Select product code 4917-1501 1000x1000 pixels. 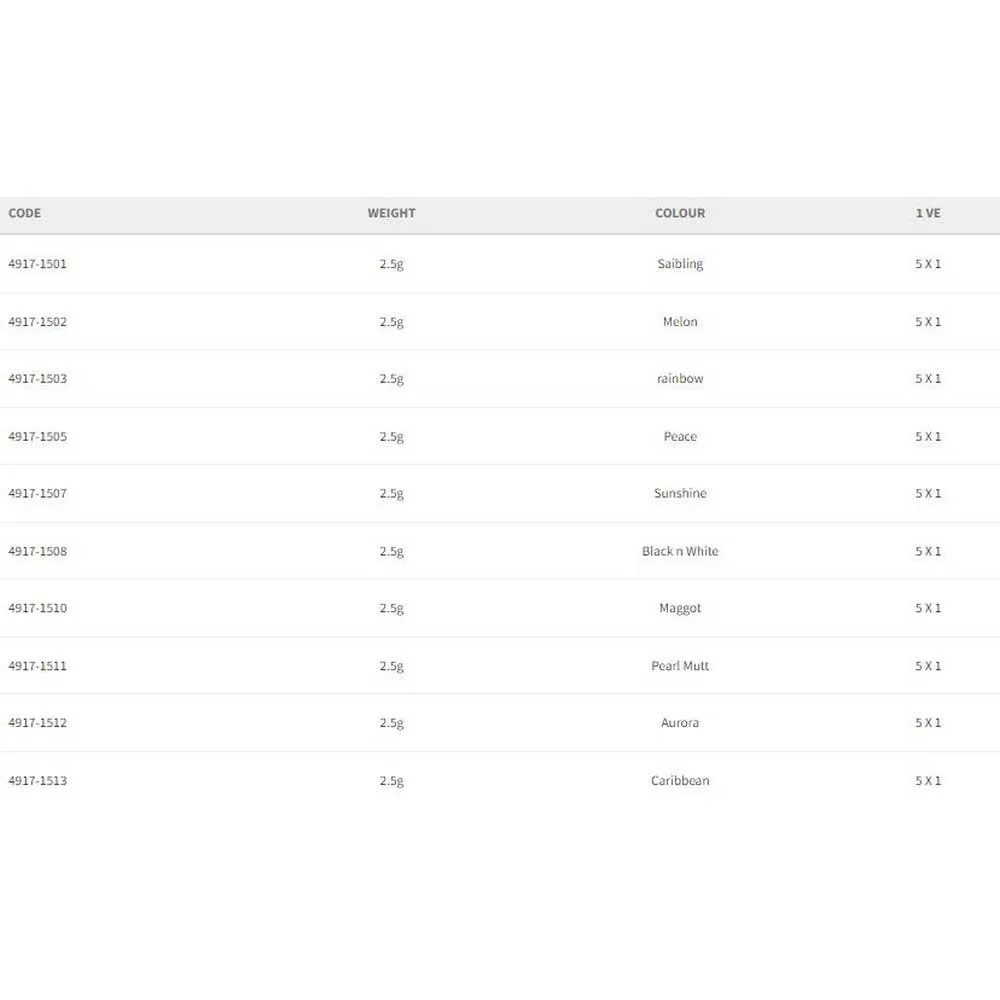pos(38,264)
